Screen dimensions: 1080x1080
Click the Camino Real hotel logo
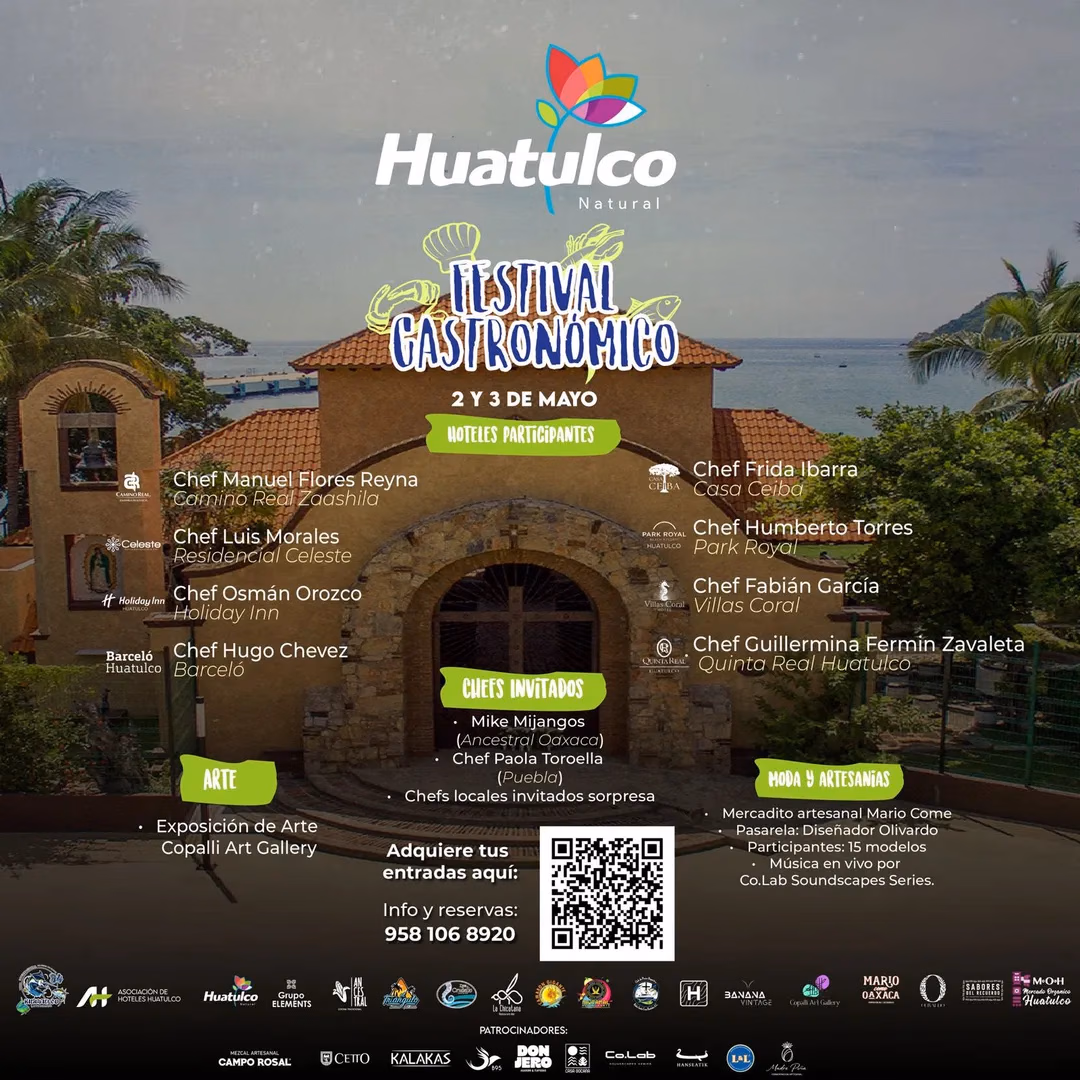click(x=132, y=487)
